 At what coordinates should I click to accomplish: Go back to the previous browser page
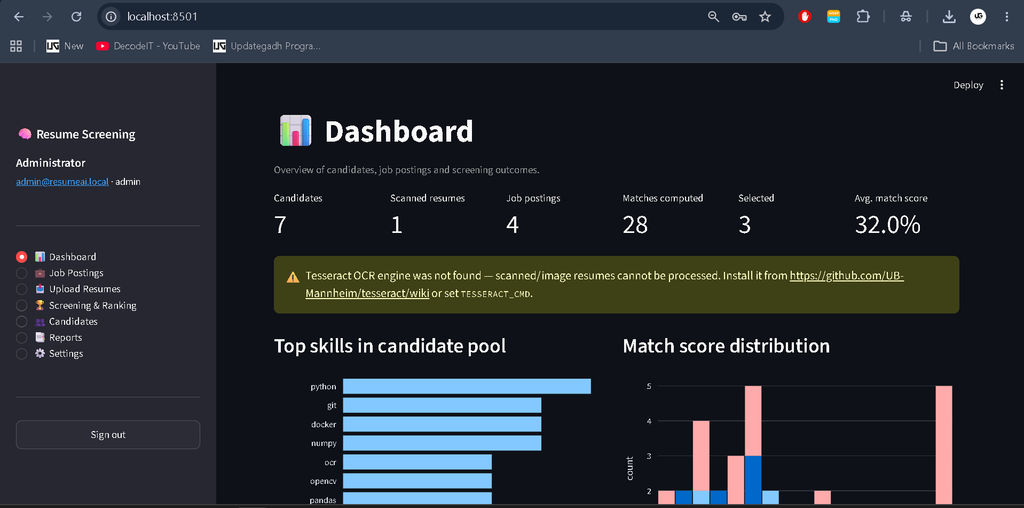[19, 17]
